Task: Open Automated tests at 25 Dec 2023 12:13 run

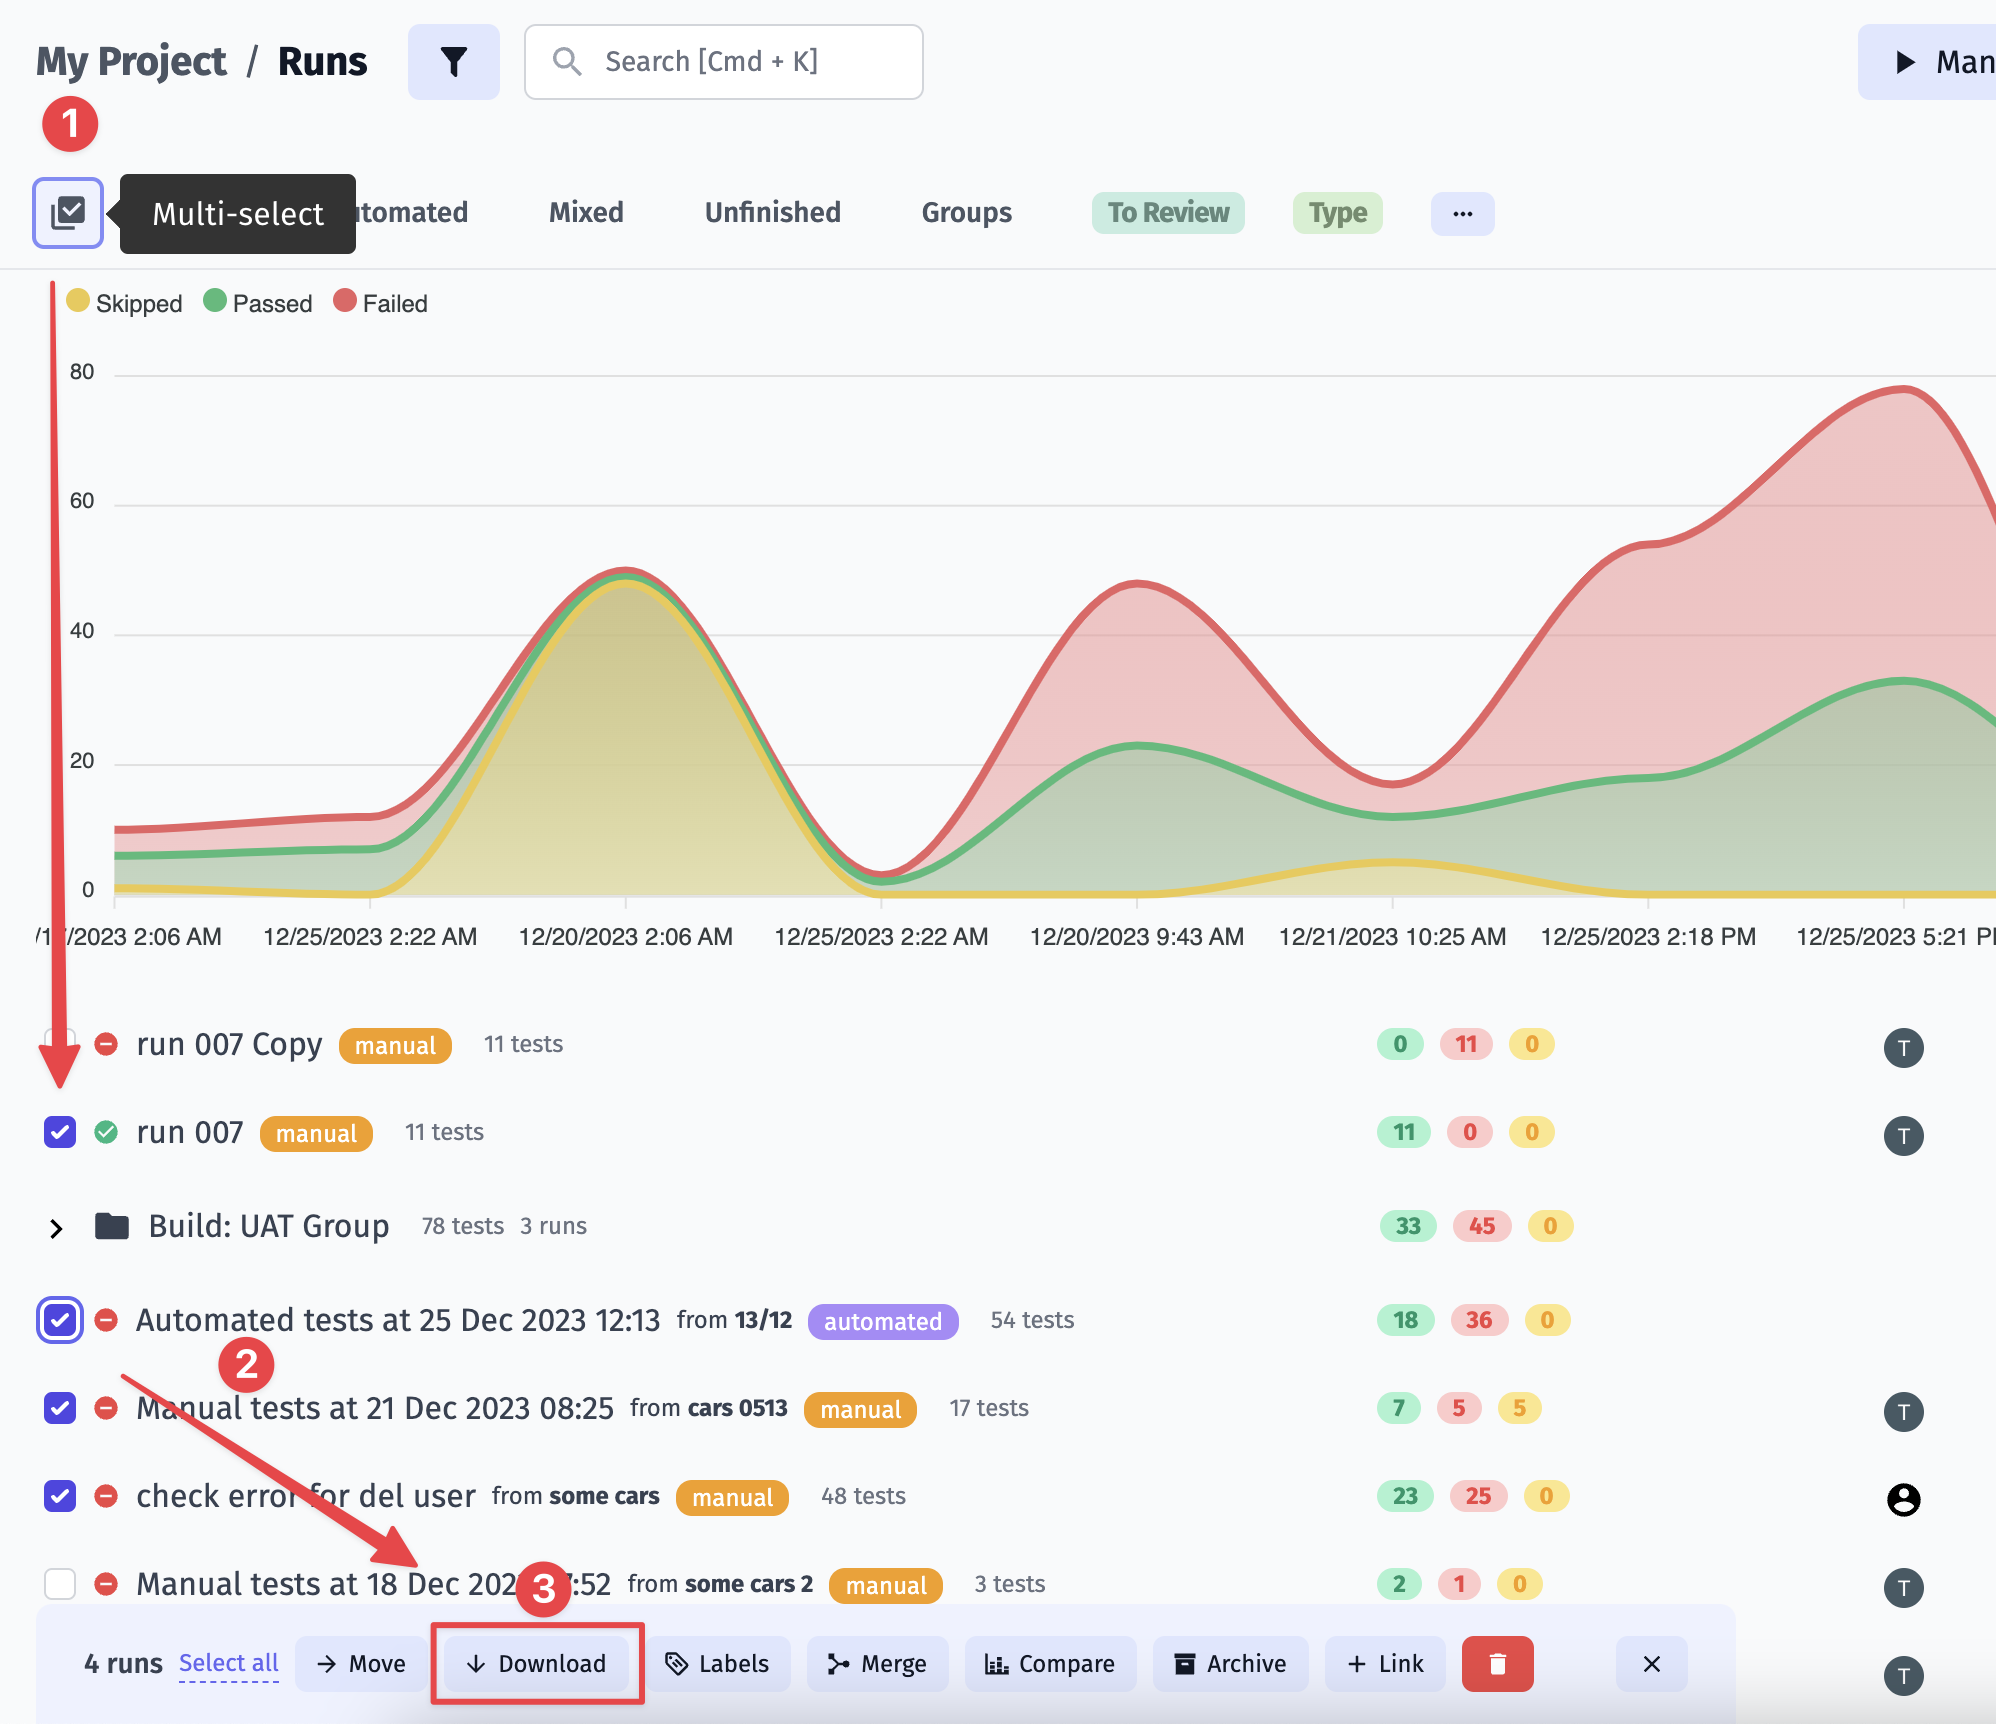Action: (x=398, y=1320)
